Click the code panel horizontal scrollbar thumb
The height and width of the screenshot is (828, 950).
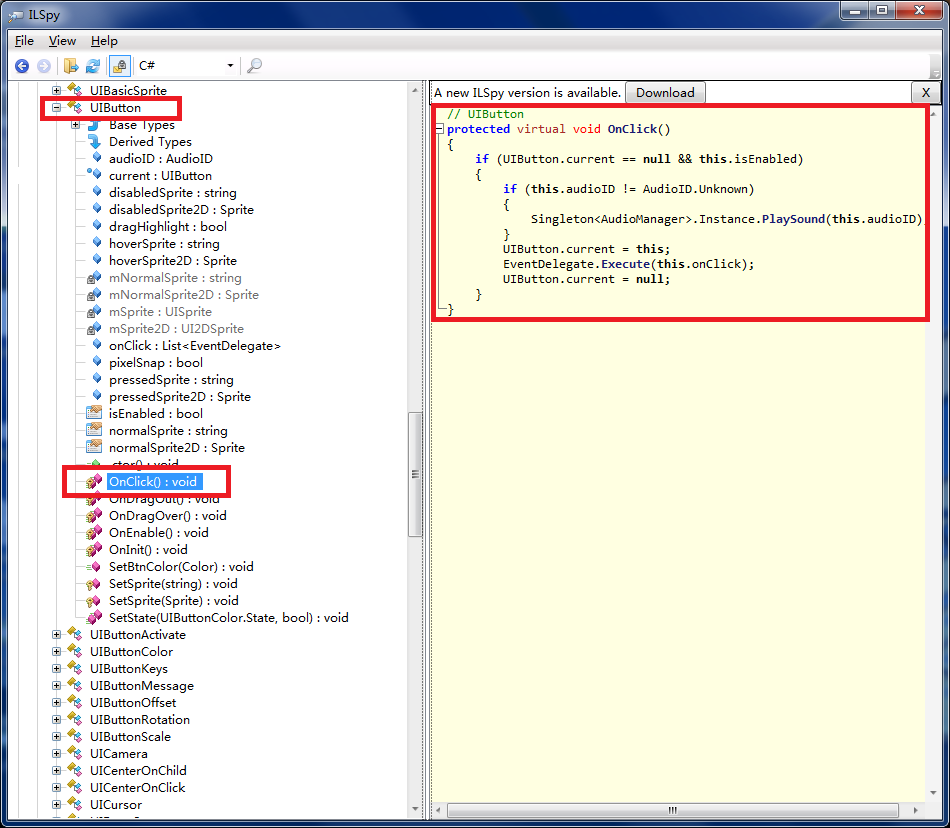(x=673, y=810)
